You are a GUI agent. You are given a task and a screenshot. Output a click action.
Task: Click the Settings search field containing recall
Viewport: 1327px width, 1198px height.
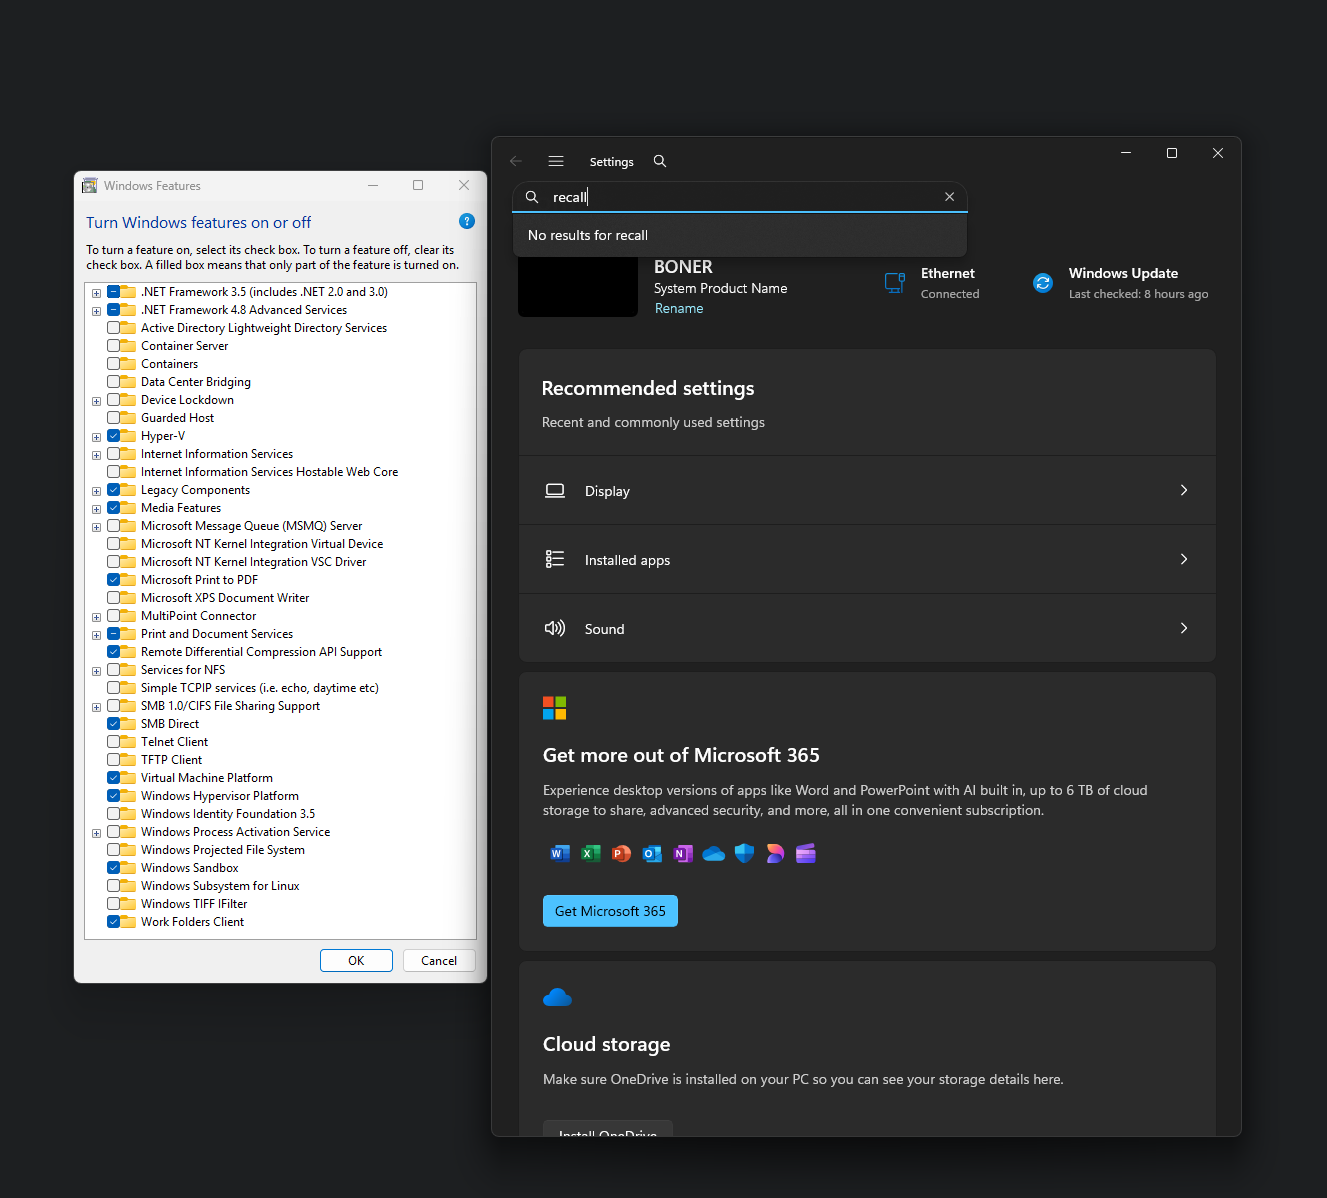pyautogui.click(x=740, y=197)
